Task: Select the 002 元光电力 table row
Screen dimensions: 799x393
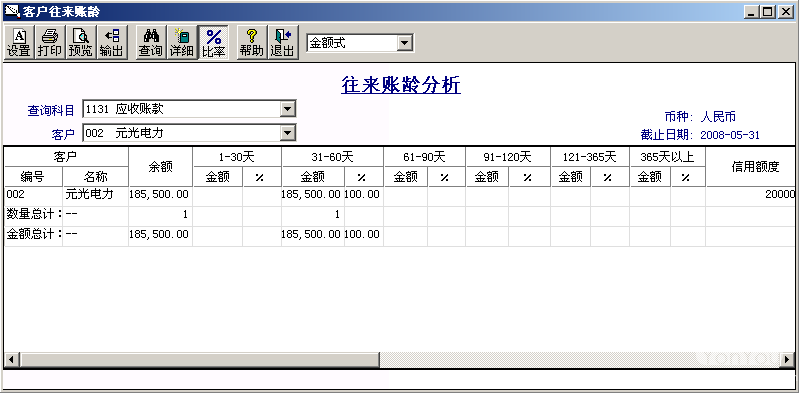Action: click(x=400, y=195)
